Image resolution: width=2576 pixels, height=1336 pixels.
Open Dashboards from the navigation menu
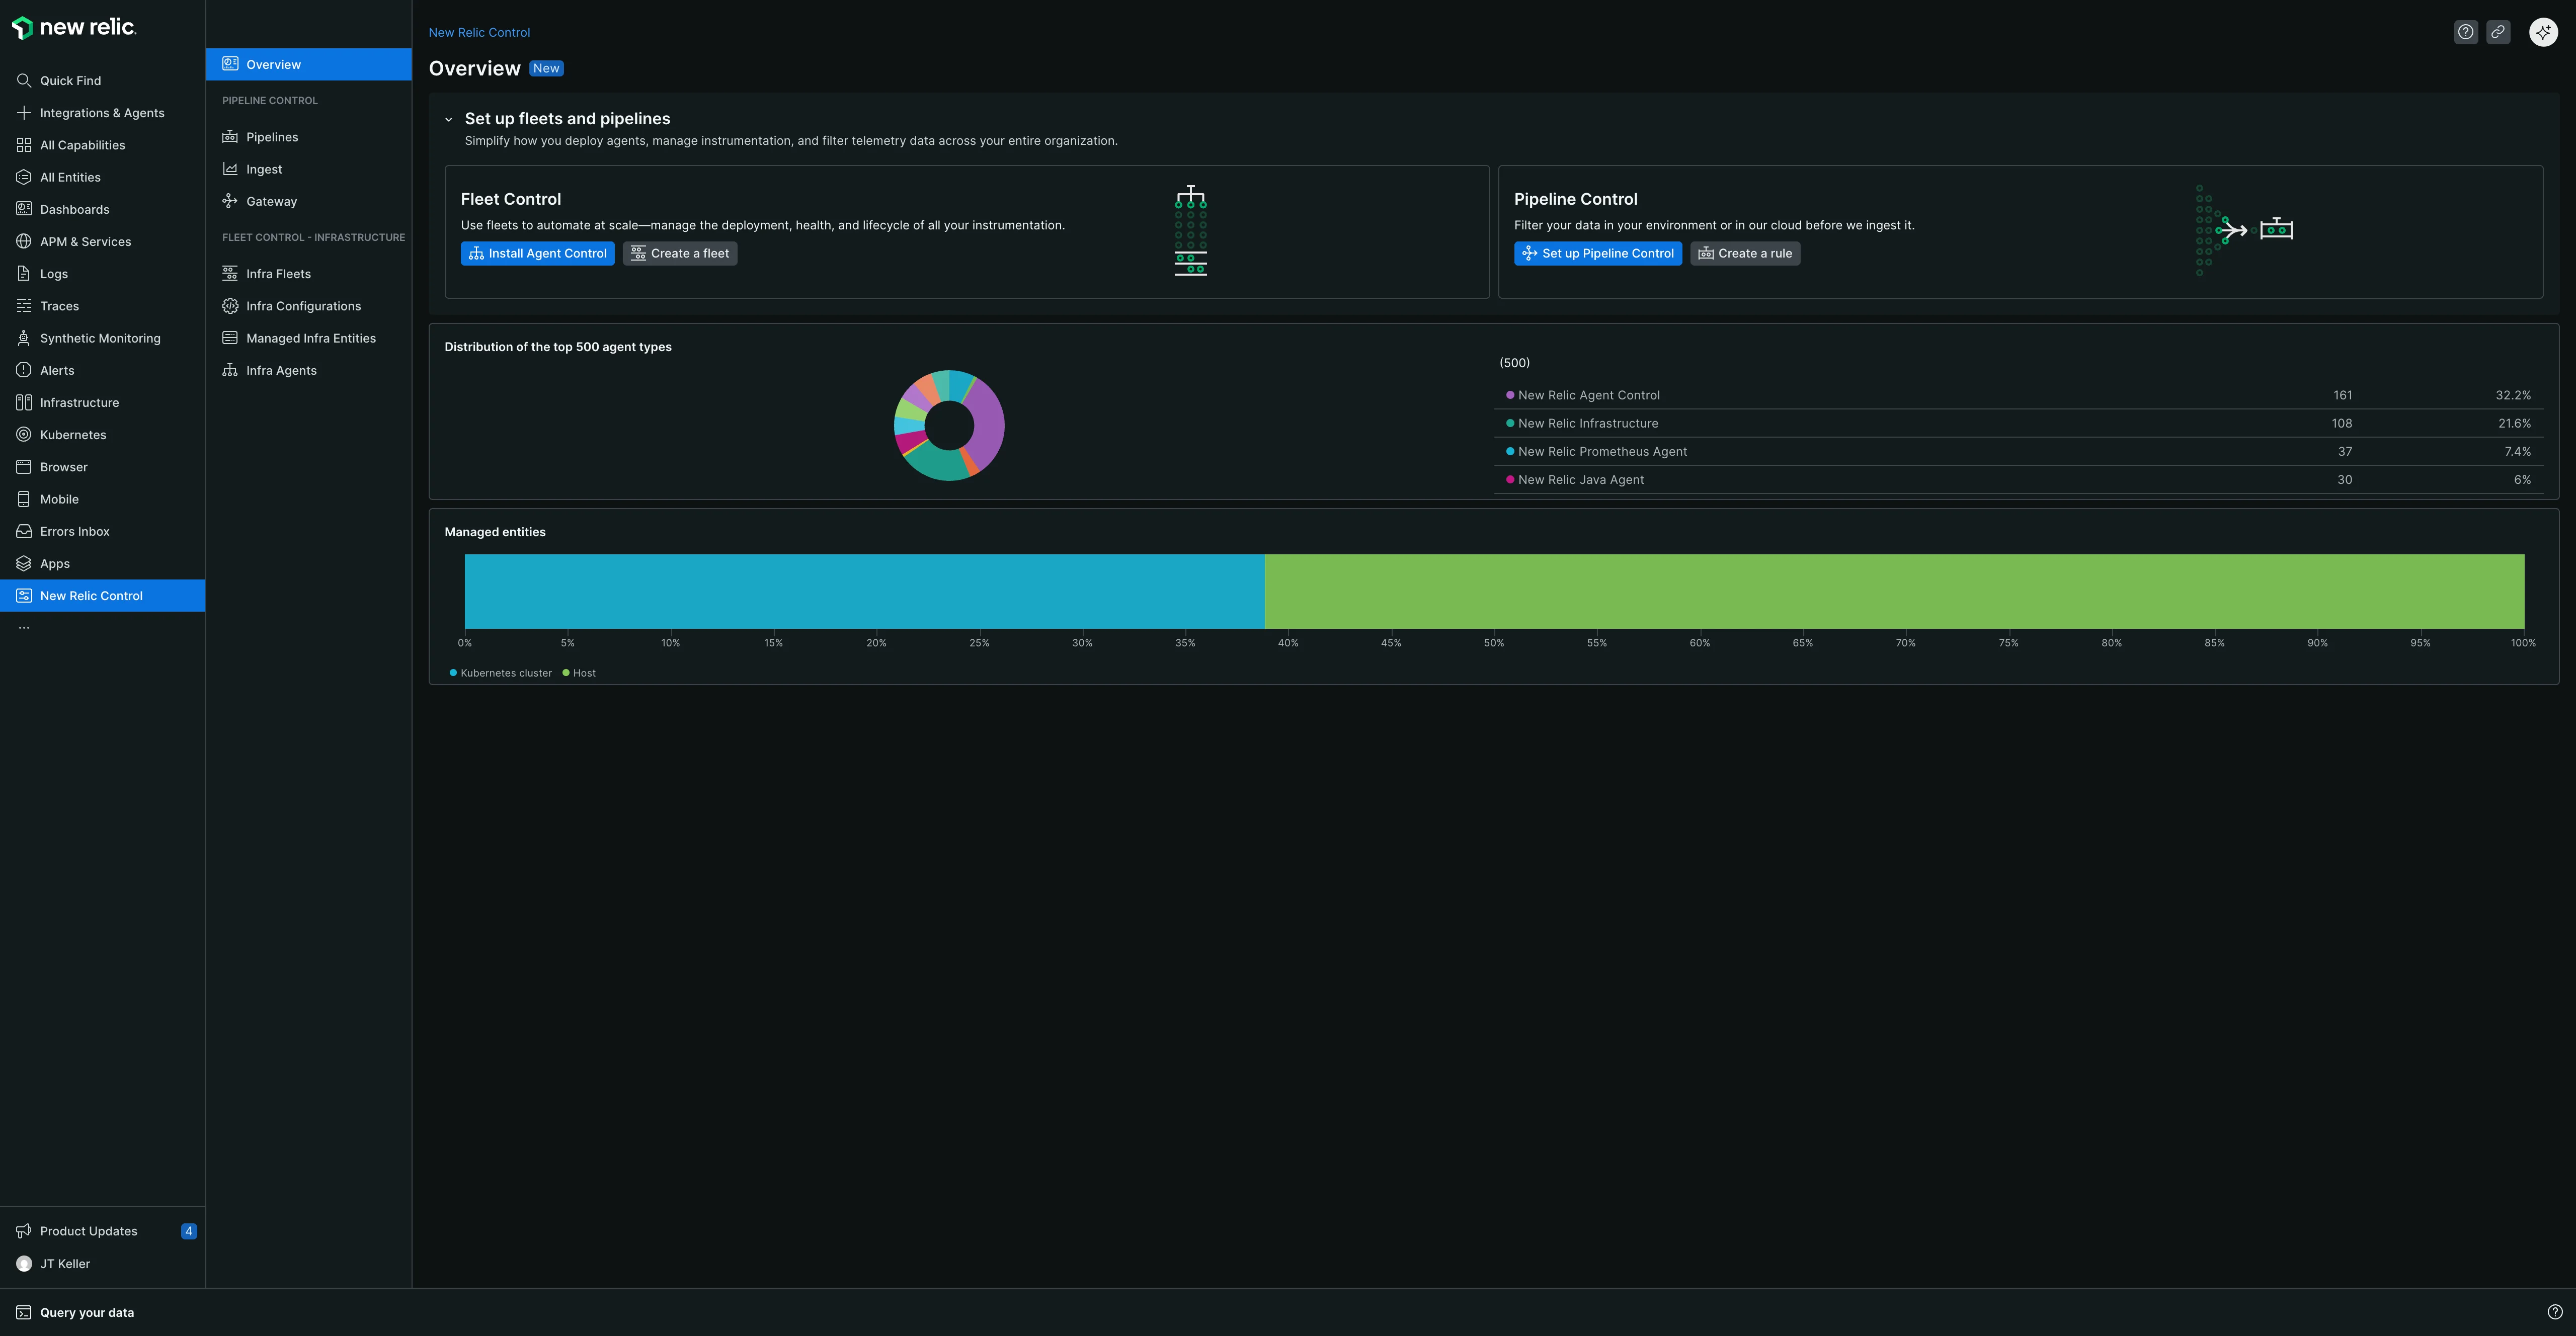tap(74, 209)
